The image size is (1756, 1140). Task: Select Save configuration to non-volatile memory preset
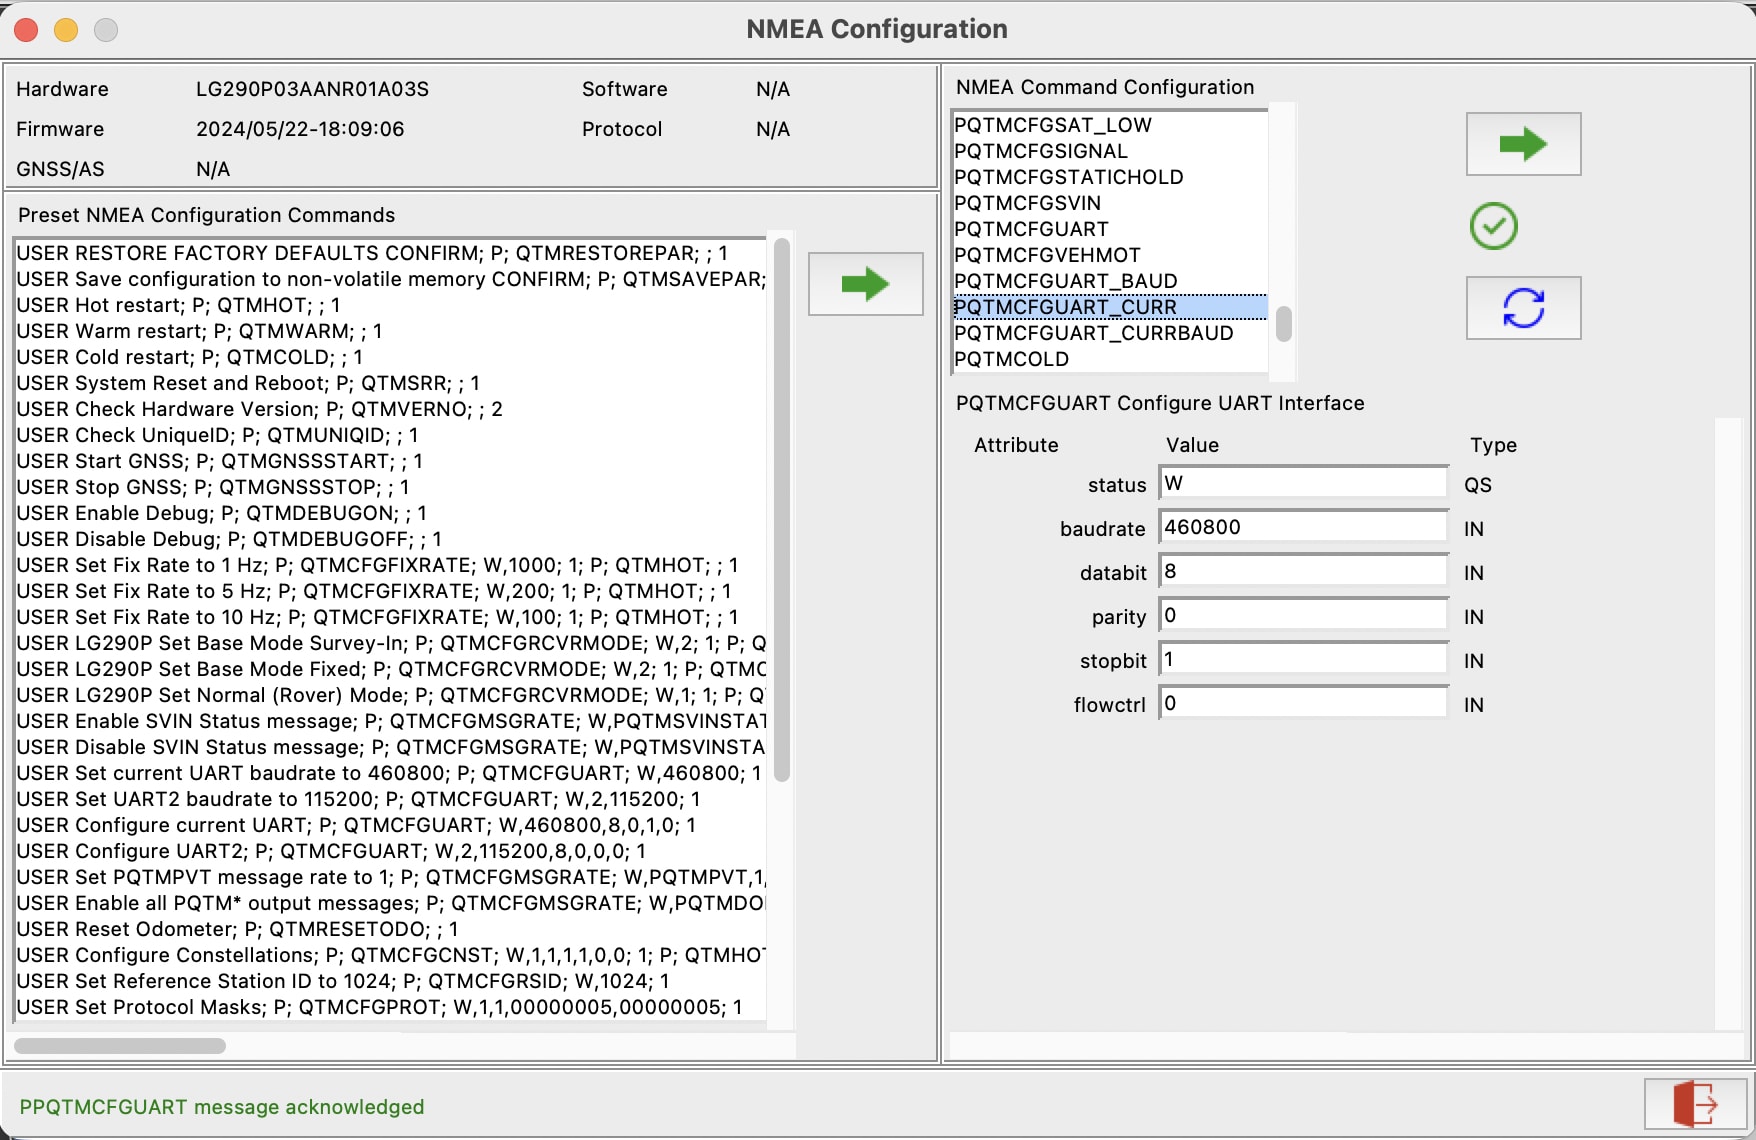[391, 279]
